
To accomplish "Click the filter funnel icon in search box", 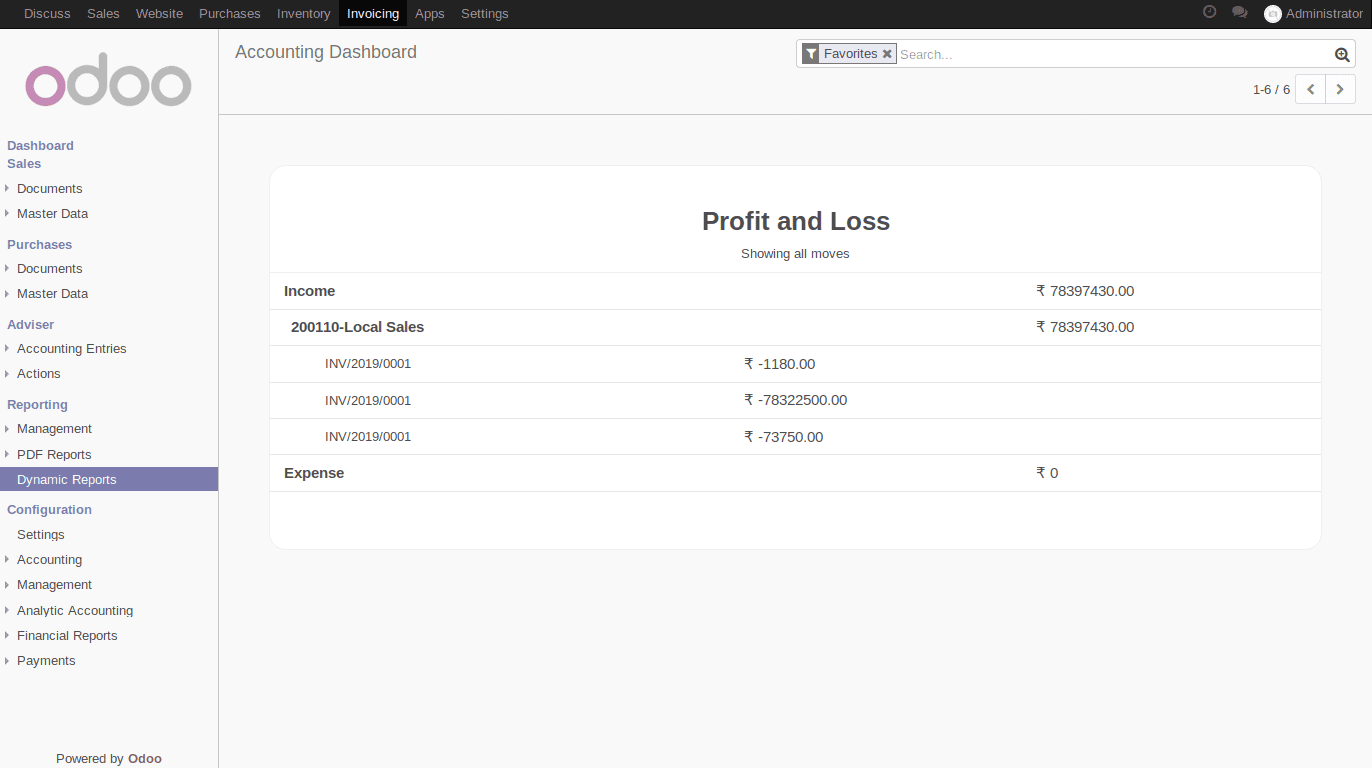I will [811, 54].
